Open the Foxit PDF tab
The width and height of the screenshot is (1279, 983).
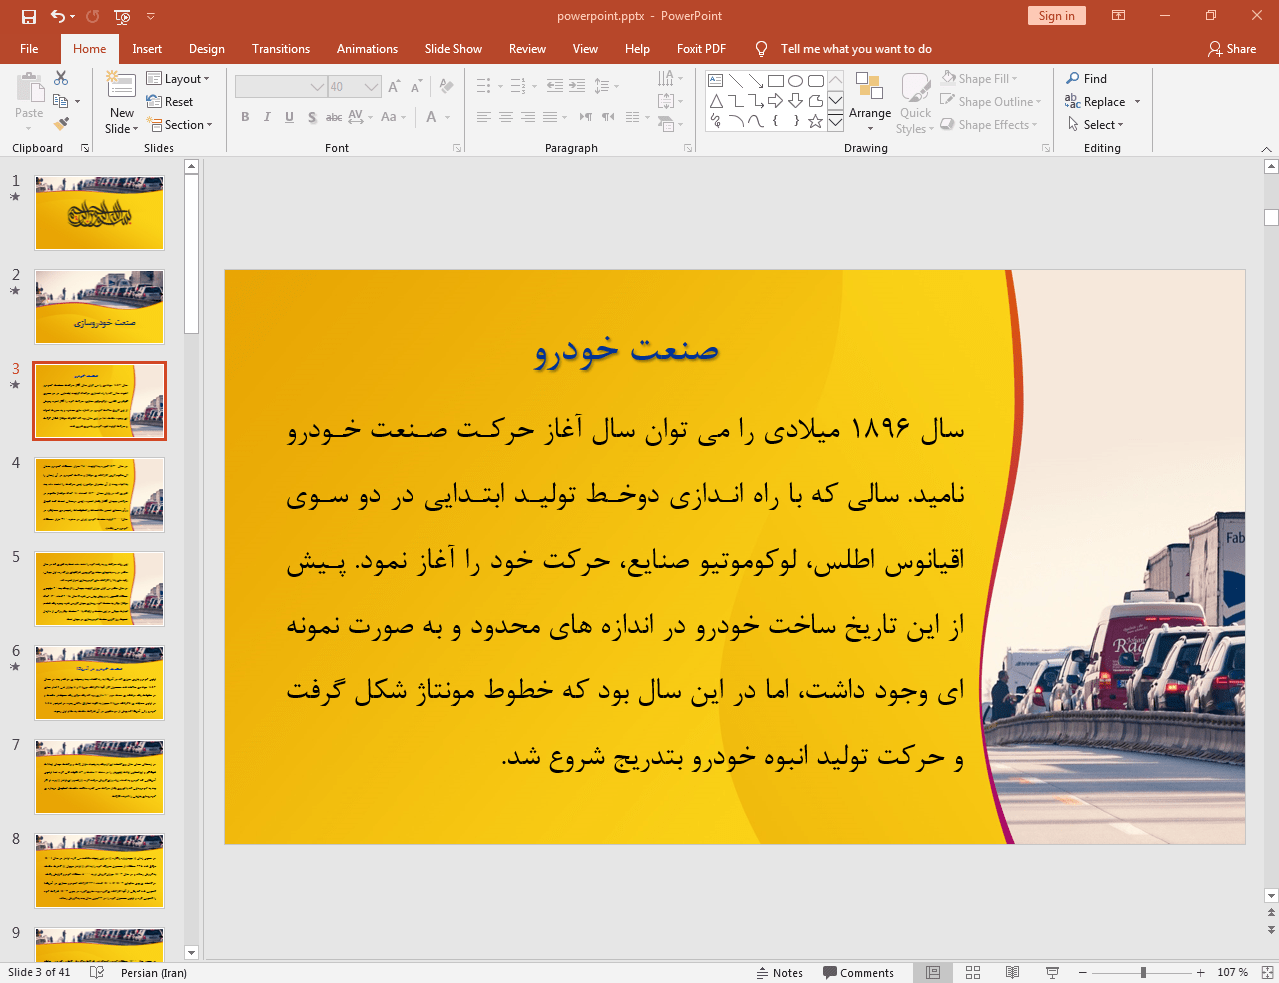pos(701,48)
